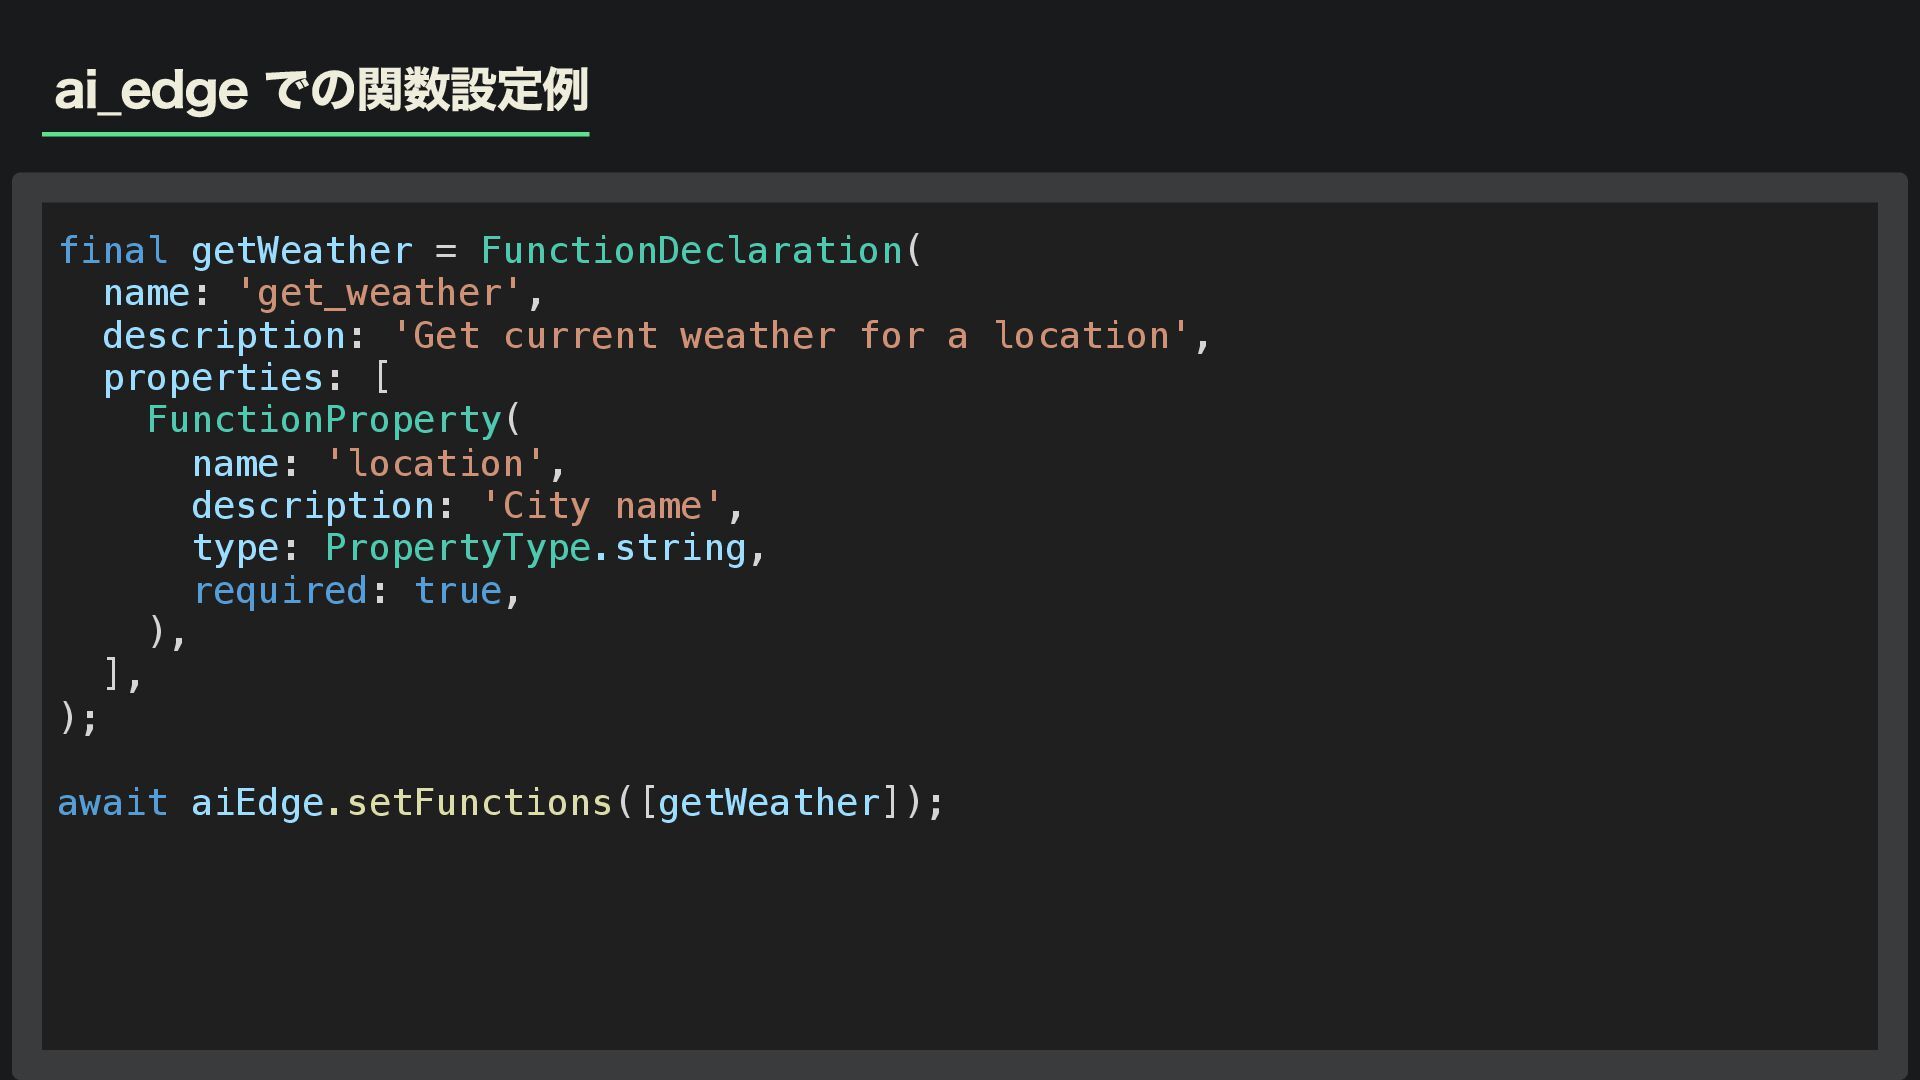Image resolution: width=1920 pixels, height=1080 pixels.
Task: Click the 'setFunctions' method call
Action: pyautogui.click(x=479, y=803)
